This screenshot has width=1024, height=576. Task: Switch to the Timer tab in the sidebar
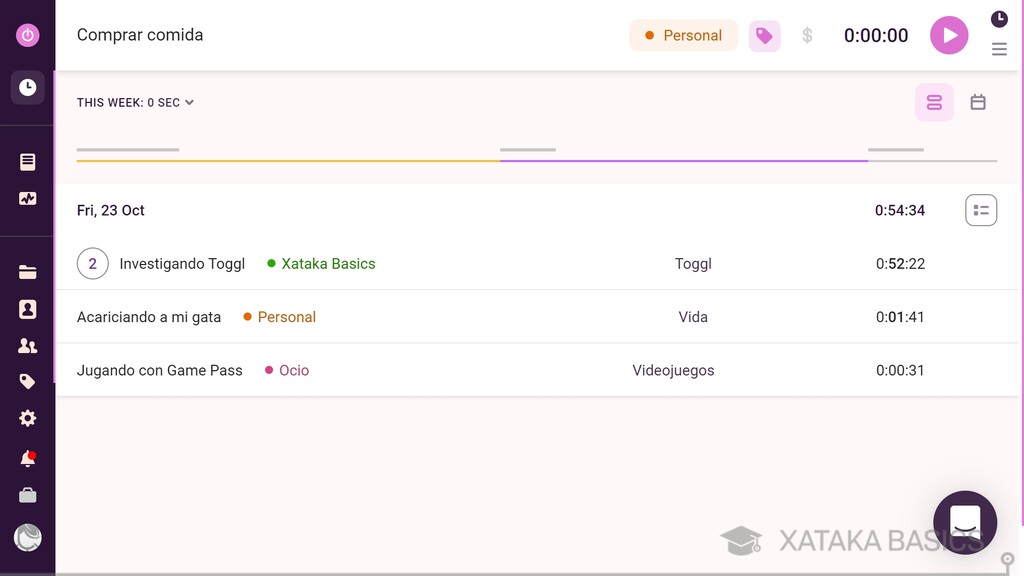(x=27, y=86)
